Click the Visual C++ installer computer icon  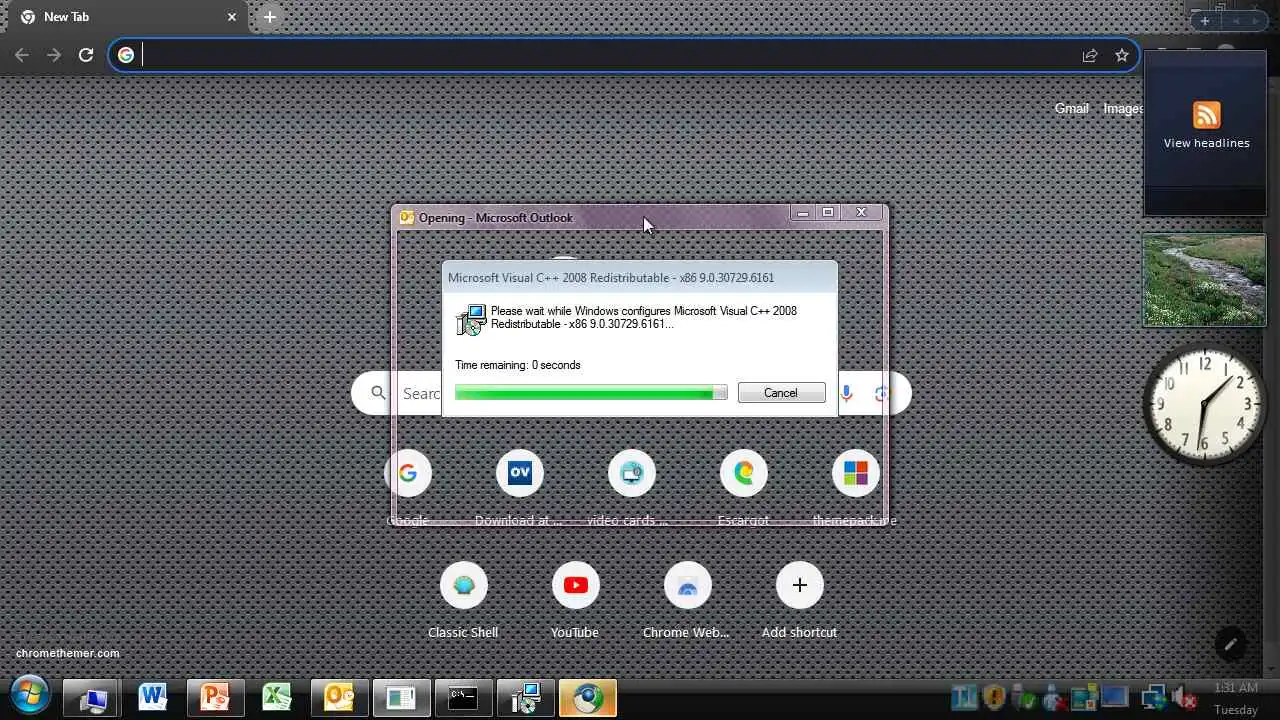coord(471,319)
